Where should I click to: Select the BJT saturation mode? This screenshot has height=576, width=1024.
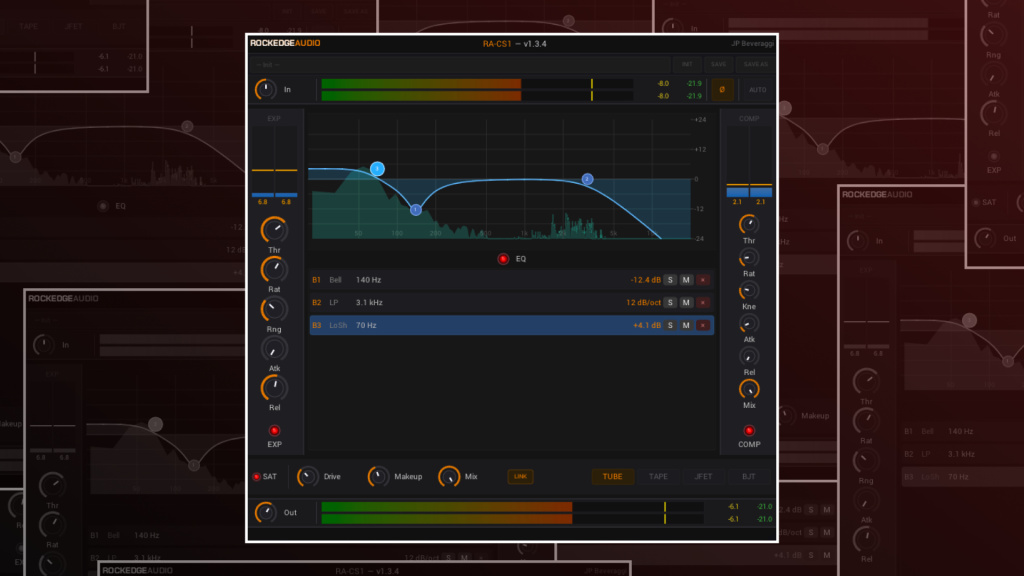(748, 477)
